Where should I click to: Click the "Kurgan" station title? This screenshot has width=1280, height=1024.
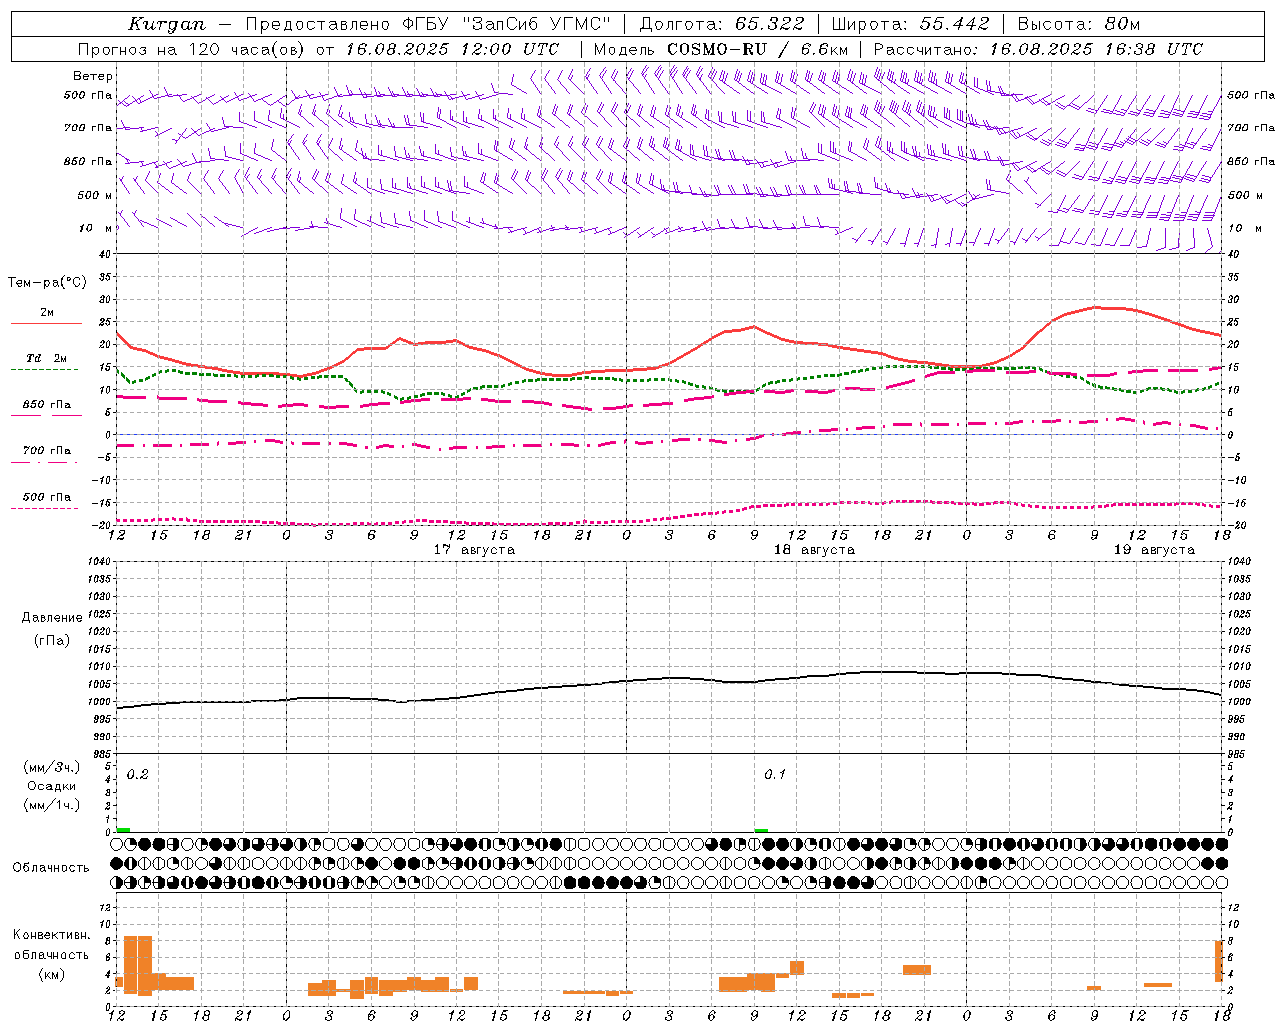tap(167, 24)
